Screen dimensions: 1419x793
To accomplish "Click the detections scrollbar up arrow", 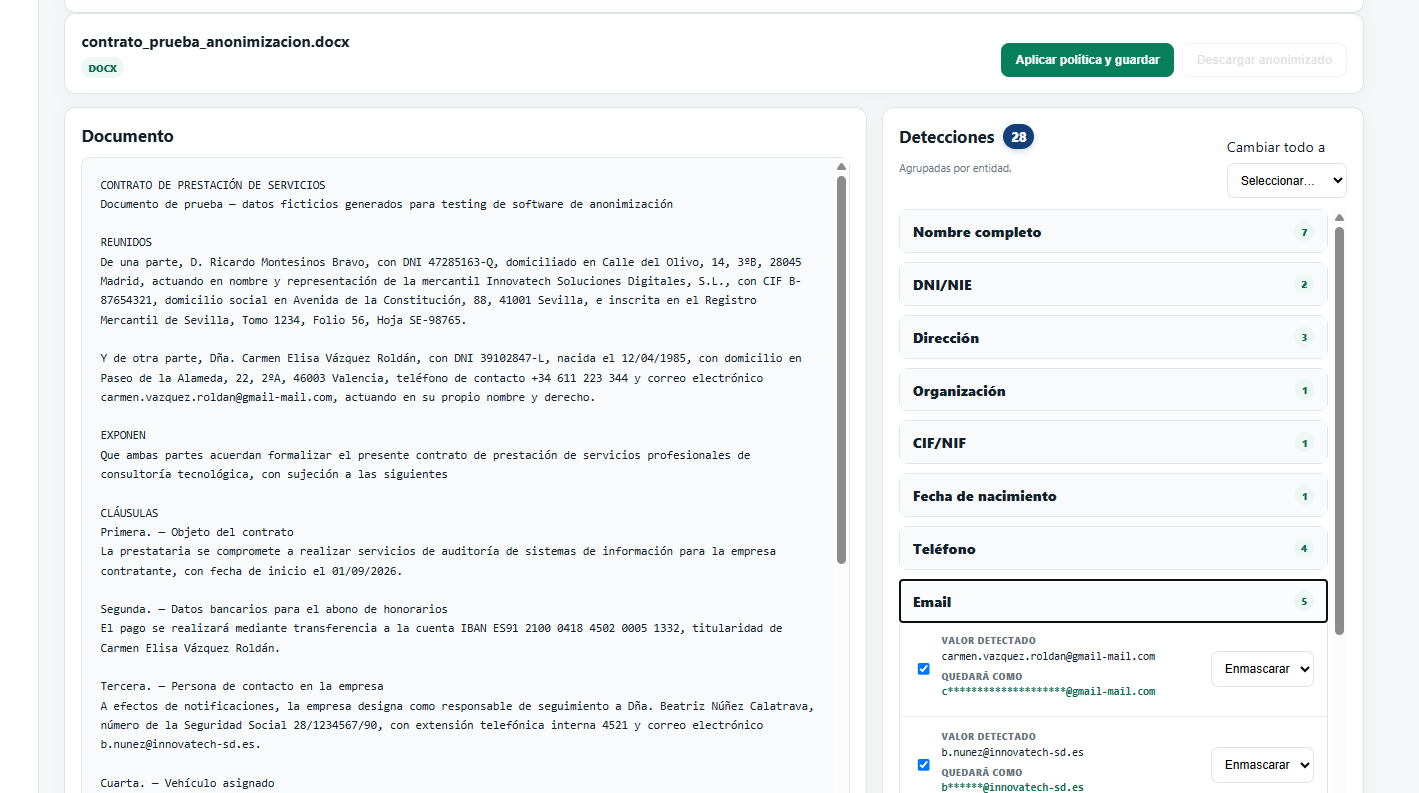I will (x=1339, y=217).
